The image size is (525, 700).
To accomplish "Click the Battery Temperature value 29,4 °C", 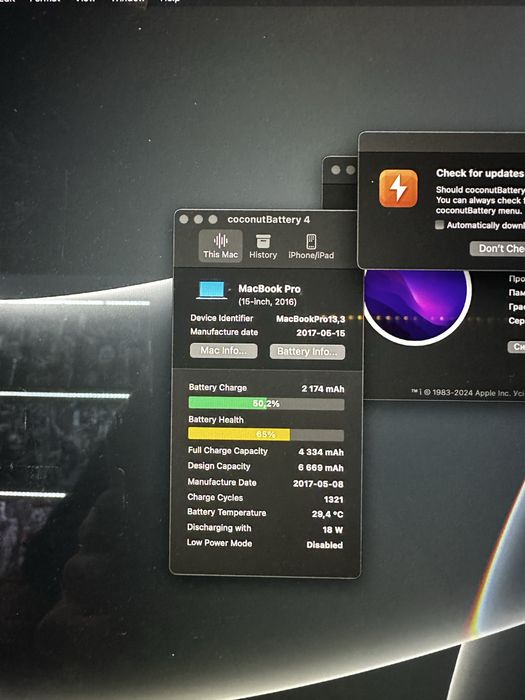I will pyautogui.click(x=327, y=514).
